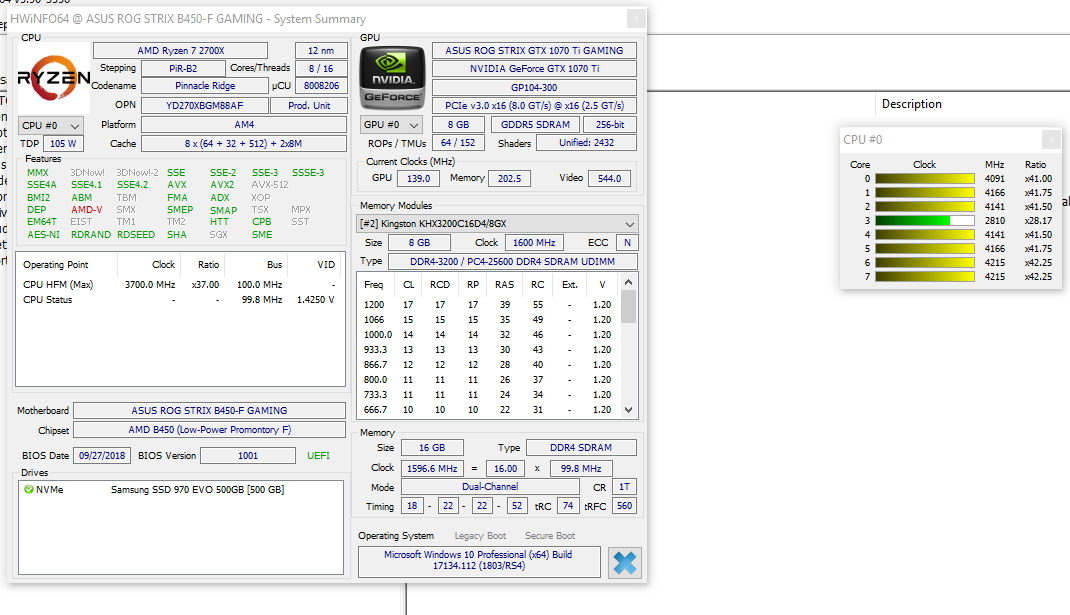Image resolution: width=1070 pixels, height=615 pixels.
Task: Click the Description column header in background window
Action: pos(911,104)
